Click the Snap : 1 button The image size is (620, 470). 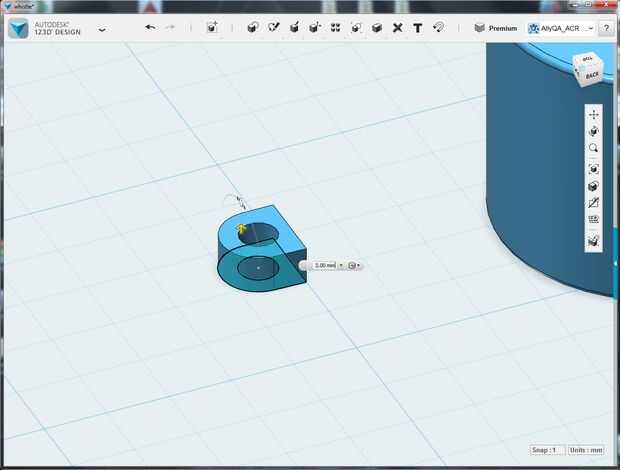point(546,451)
